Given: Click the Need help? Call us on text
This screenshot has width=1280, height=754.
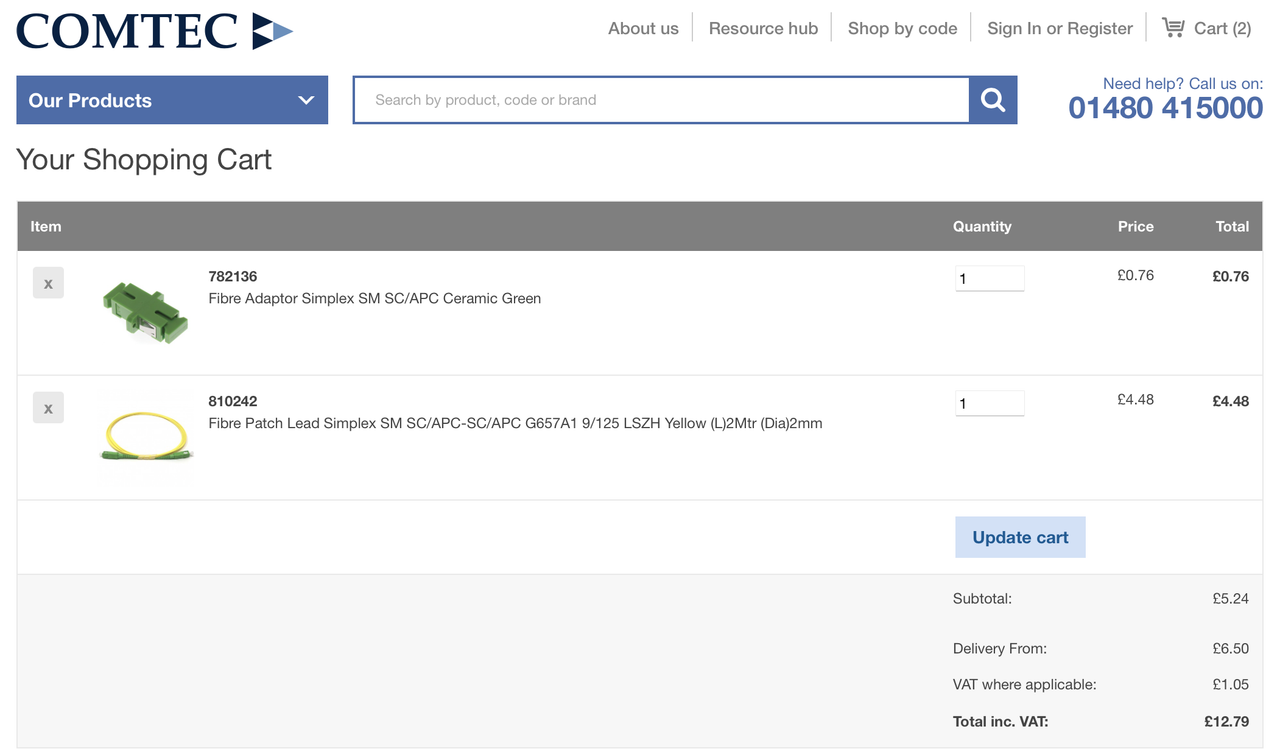Looking at the screenshot, I should click(1183, 84).
